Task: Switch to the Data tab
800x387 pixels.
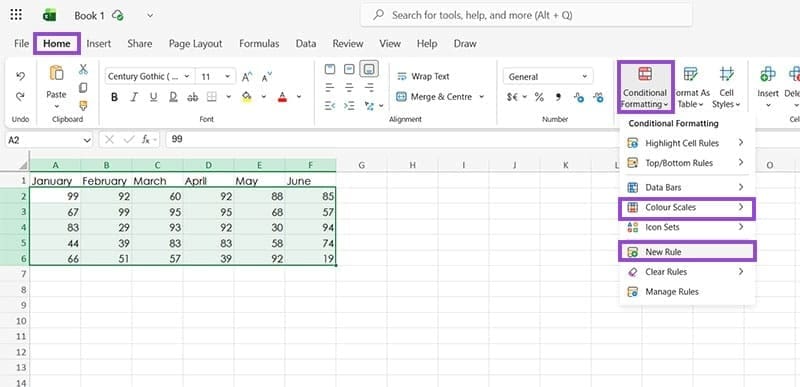Action: pos(306,44)
